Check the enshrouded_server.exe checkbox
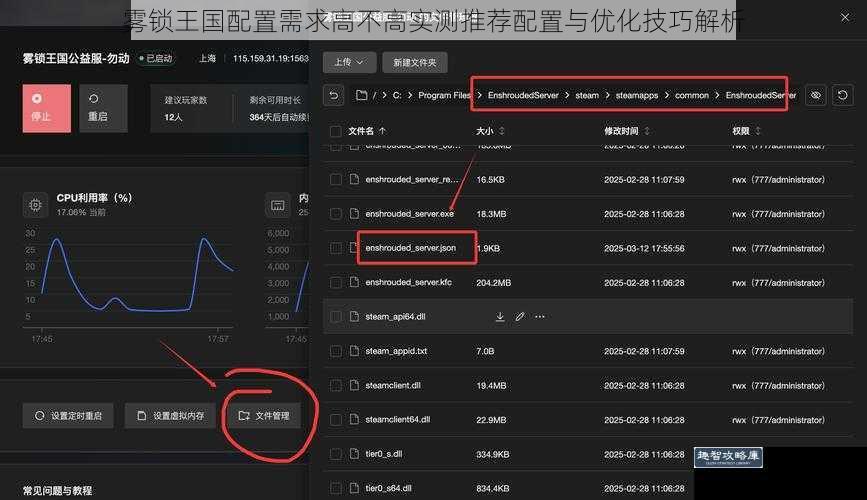 point(335,214)
